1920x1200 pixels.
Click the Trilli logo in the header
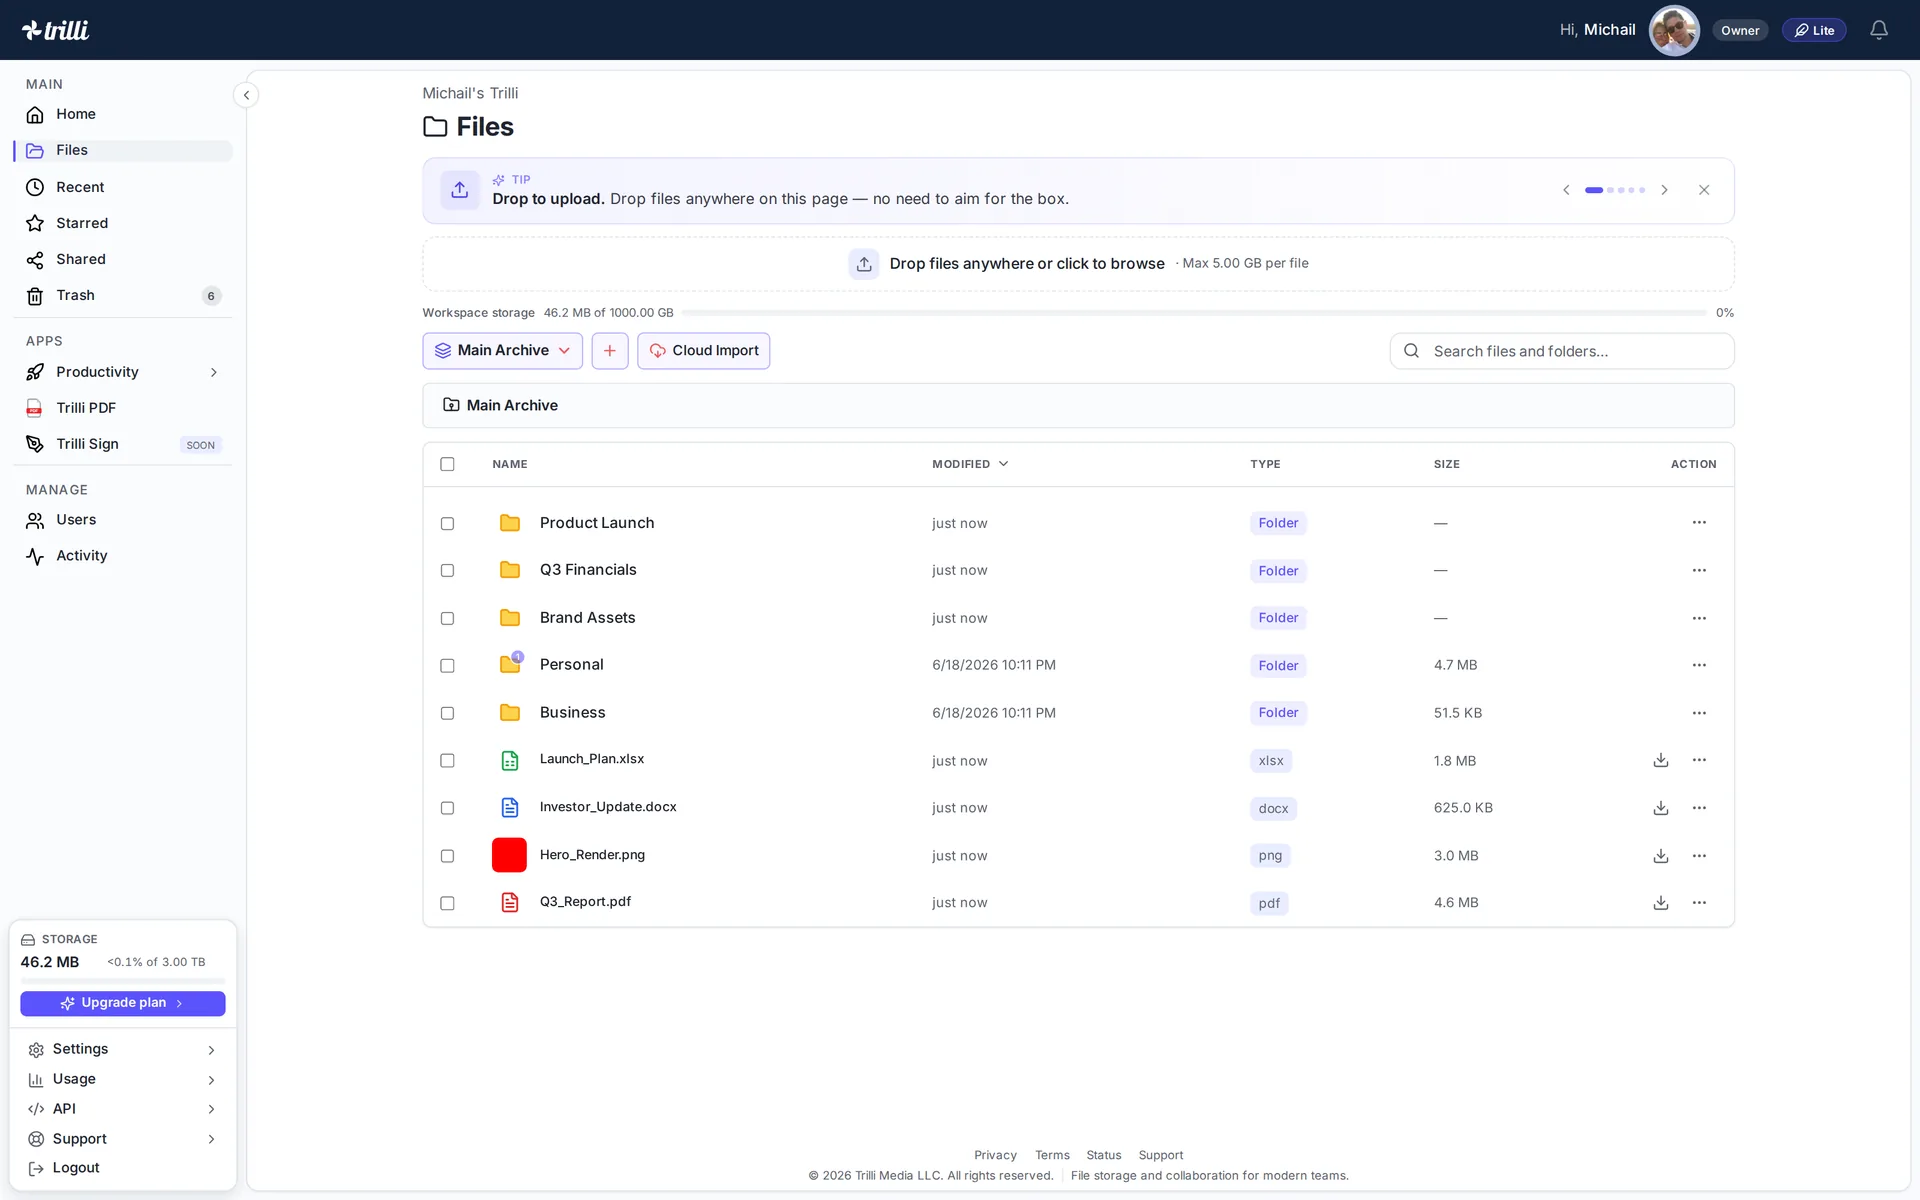[x=56, y=30]
